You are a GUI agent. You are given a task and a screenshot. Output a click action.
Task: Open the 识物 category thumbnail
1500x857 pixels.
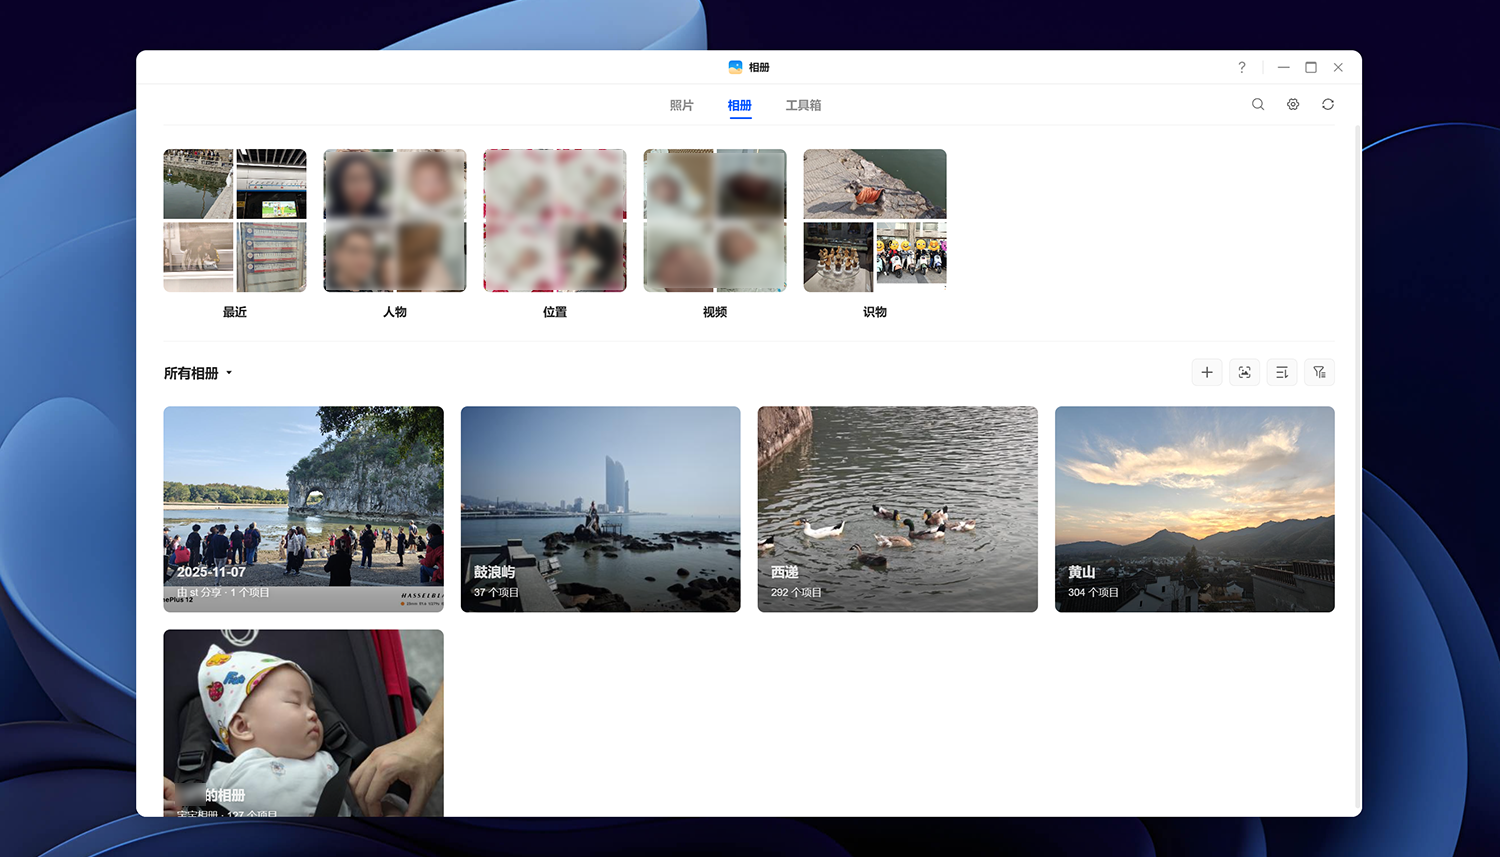point(875,221)
